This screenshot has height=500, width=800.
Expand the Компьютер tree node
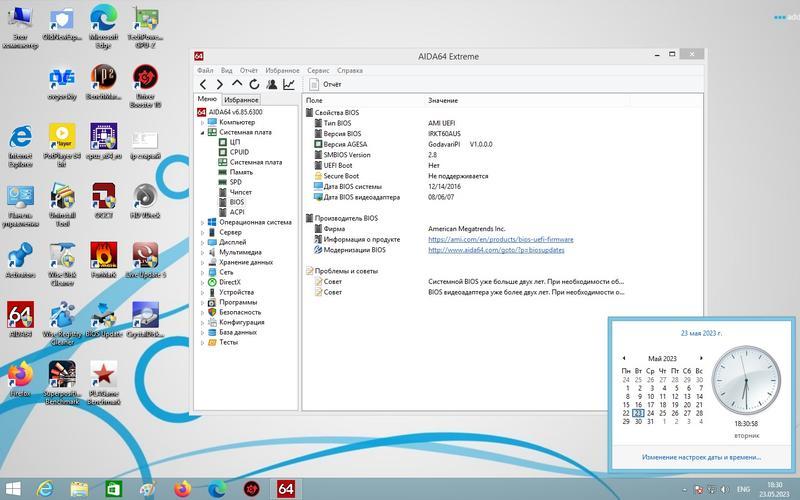[203, 122]
